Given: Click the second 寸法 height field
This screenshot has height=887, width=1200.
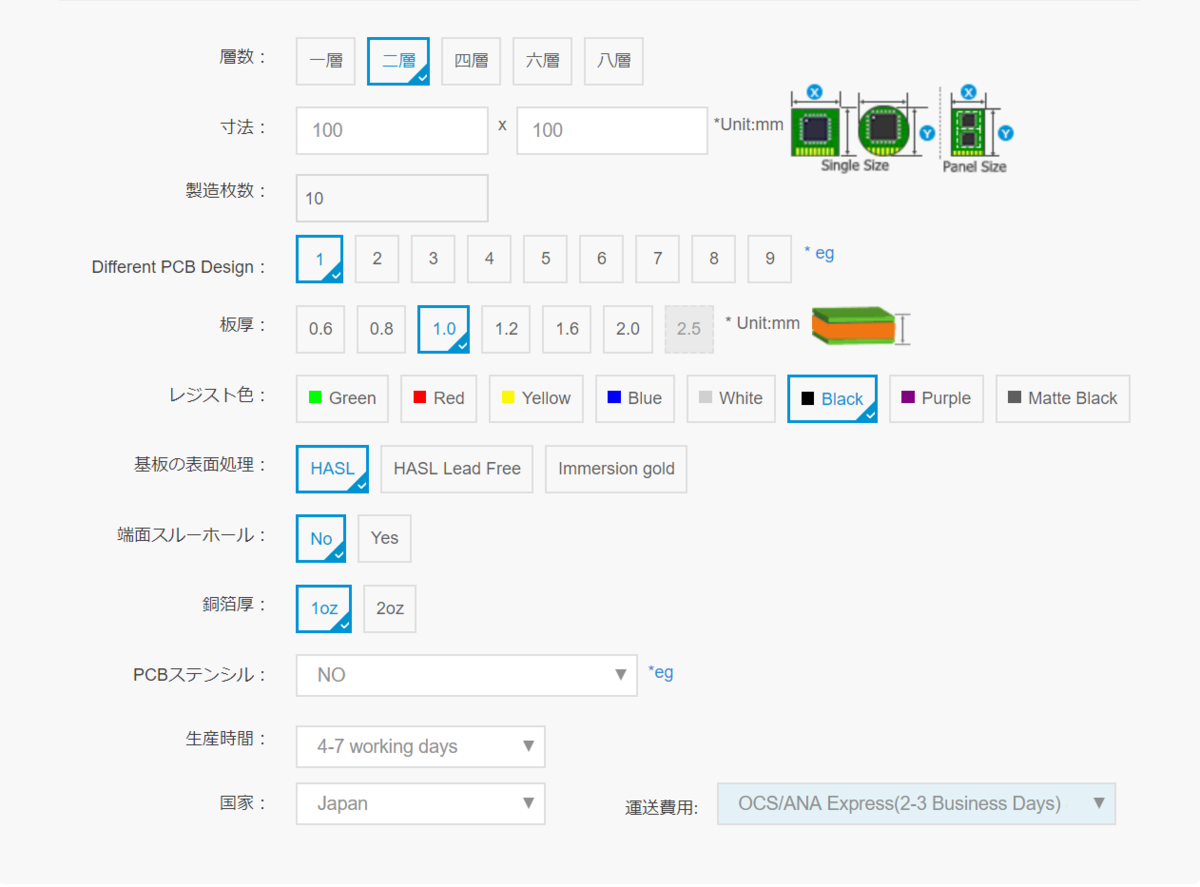Looking at the screenshot, I should point(612,130).
